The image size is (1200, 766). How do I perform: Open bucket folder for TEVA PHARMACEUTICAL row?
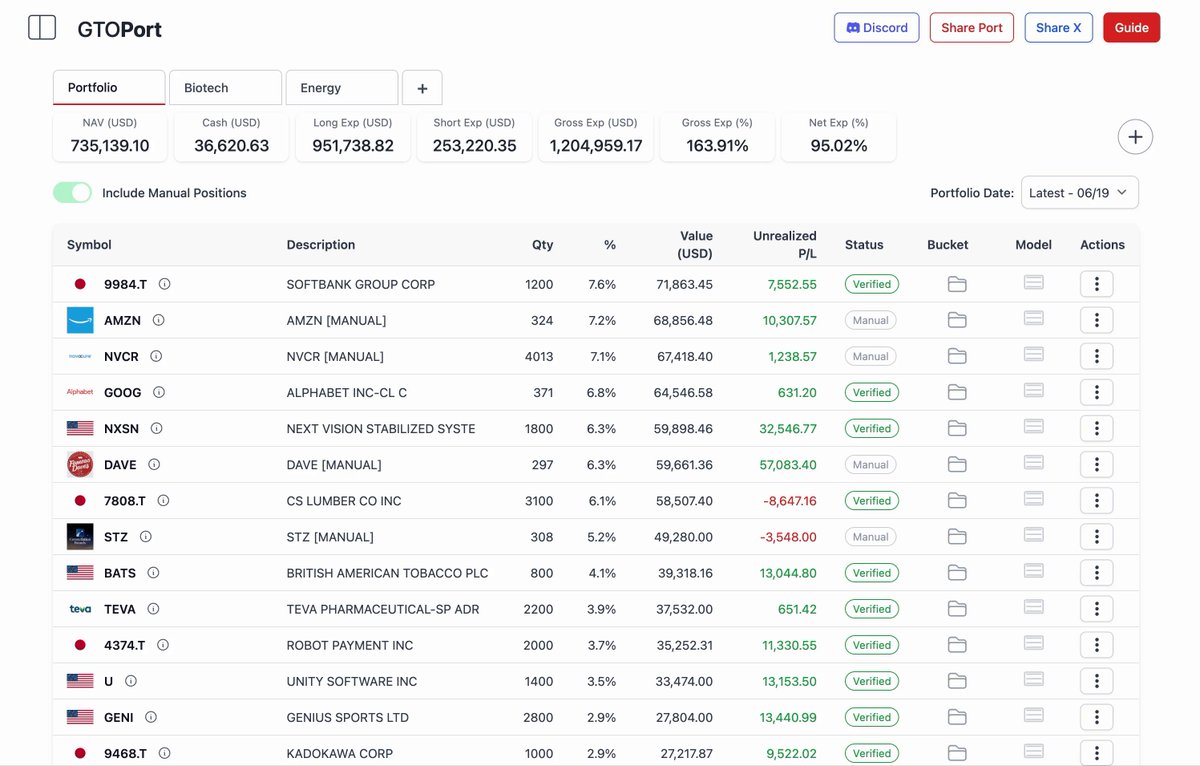[957, 609]
